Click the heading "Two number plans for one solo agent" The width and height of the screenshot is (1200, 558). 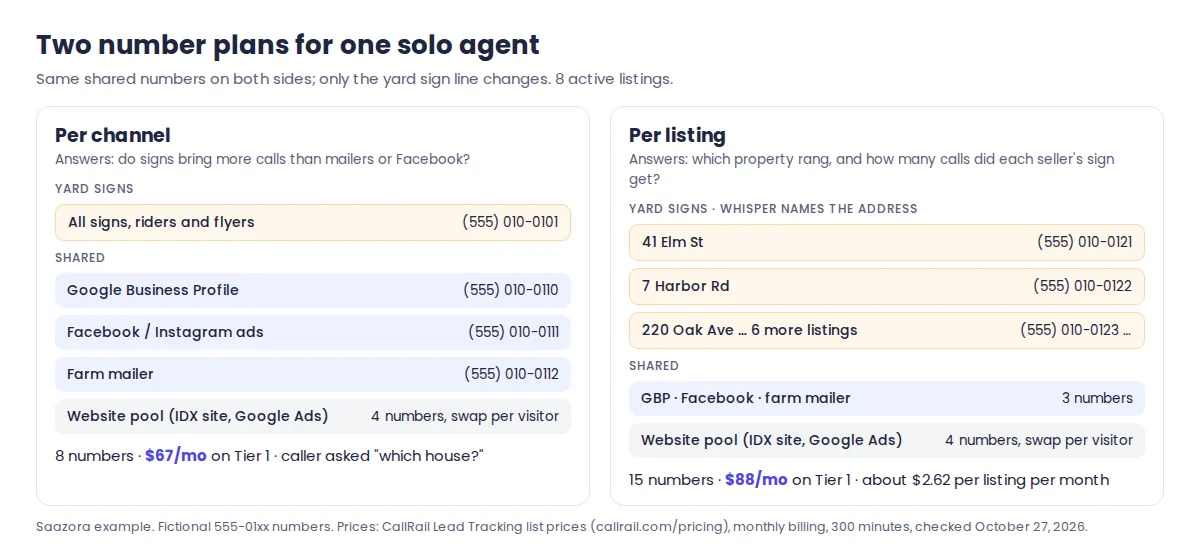[x=288, y=44]
